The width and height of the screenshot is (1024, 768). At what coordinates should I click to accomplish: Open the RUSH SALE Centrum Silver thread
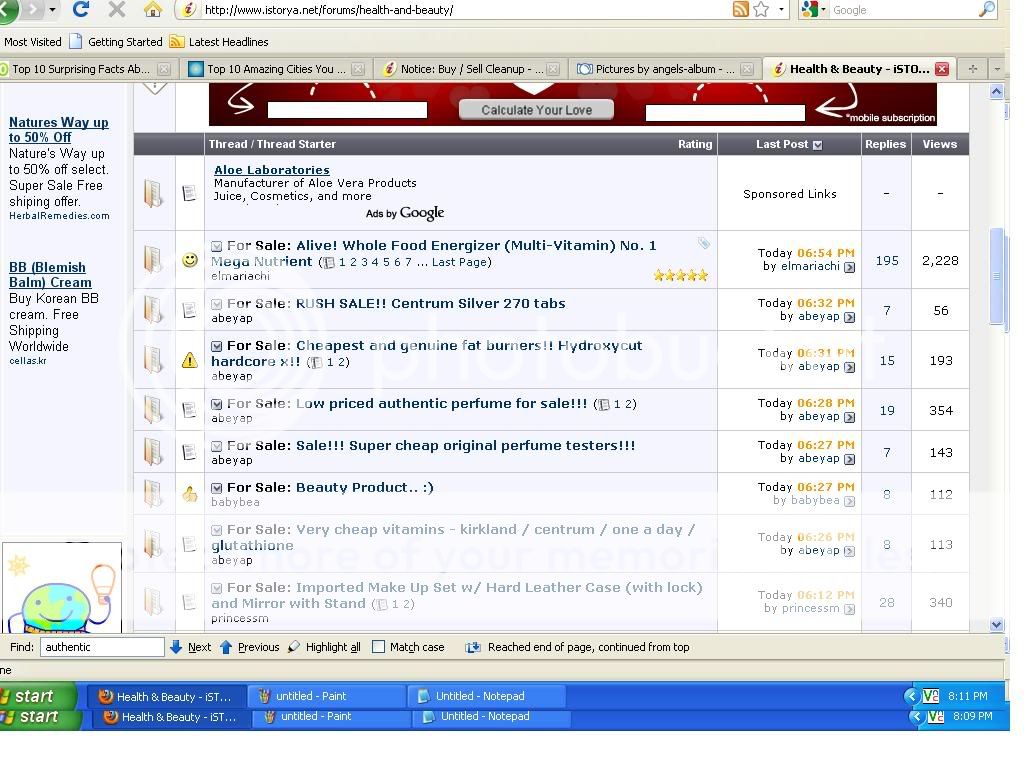tap(430, 303)
